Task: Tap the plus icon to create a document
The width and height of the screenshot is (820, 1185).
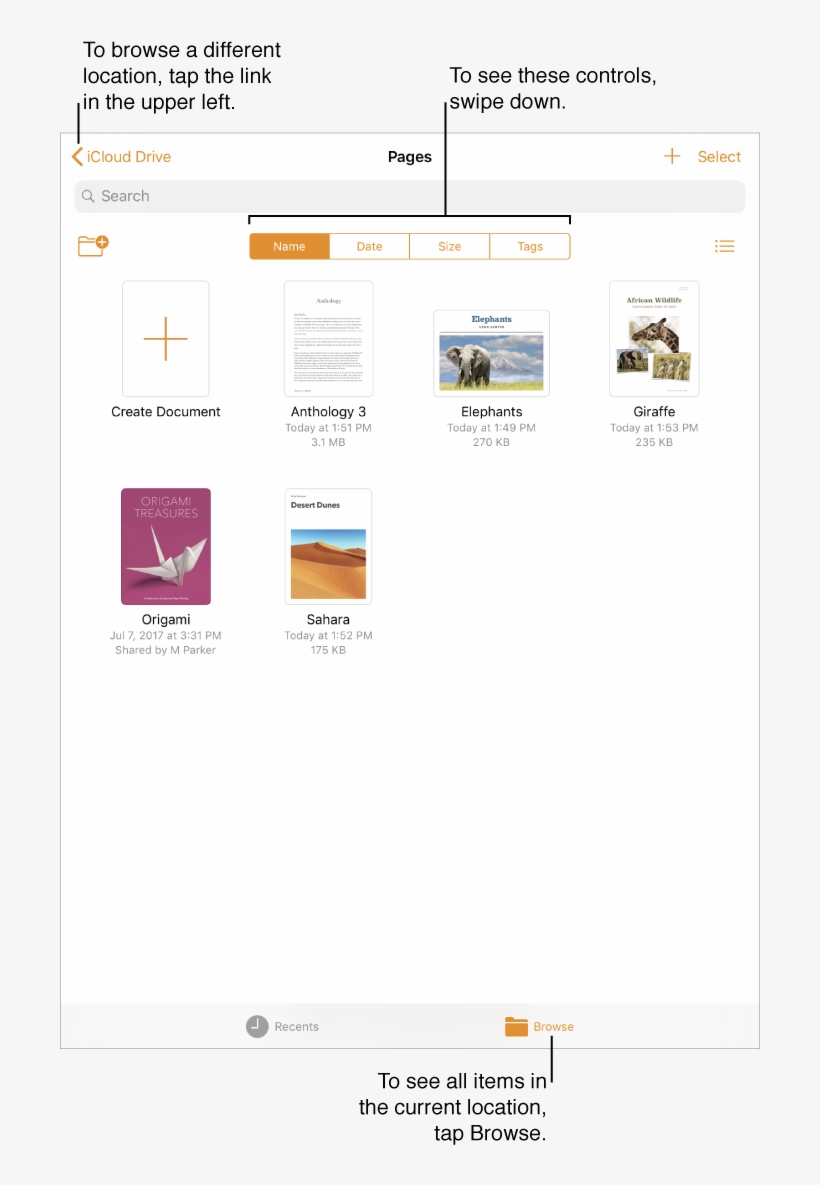Action: pyautogui.click(x=165, y=339)
